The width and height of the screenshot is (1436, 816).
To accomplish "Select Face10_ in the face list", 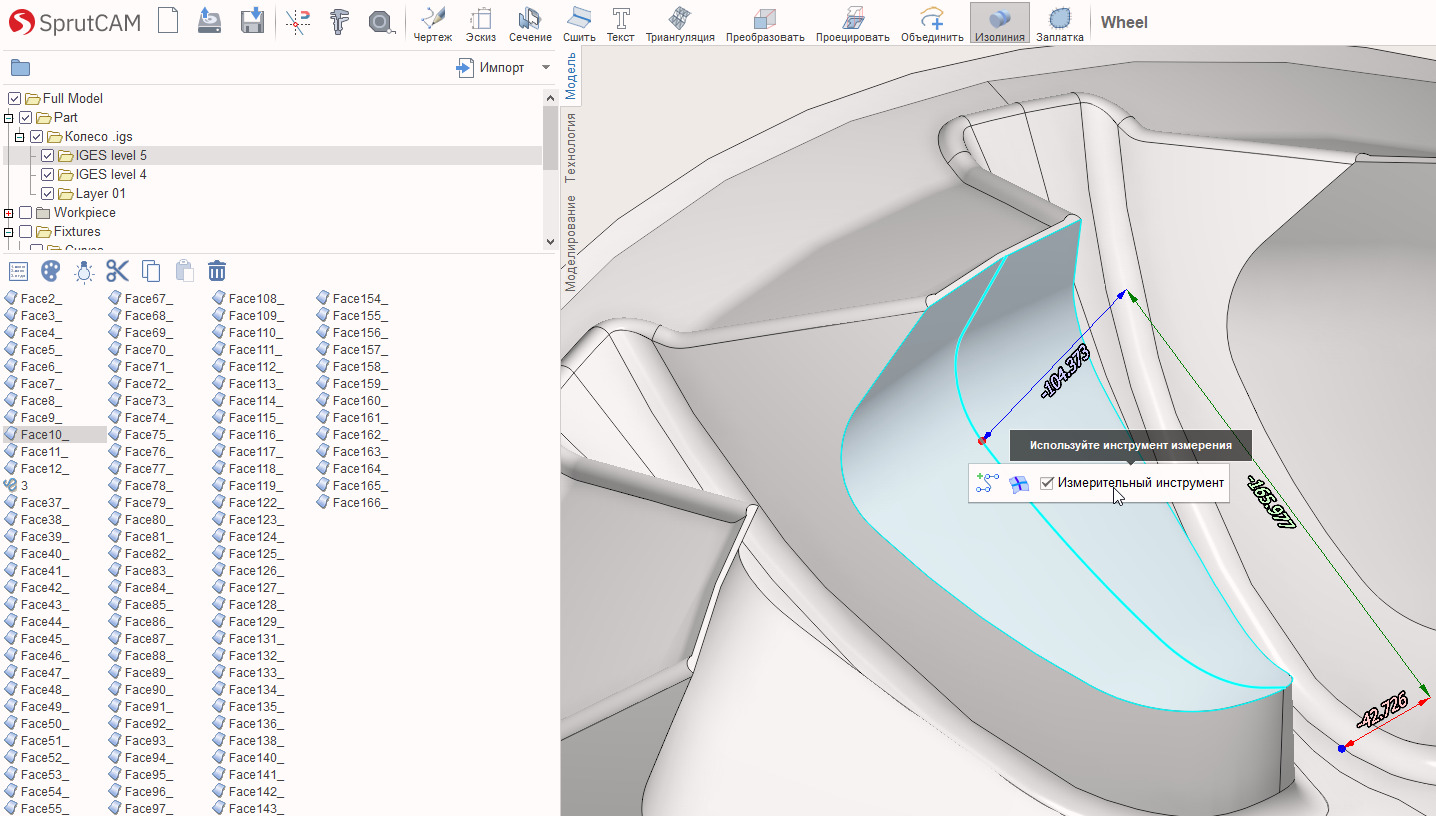I will (x=55, y=435).
